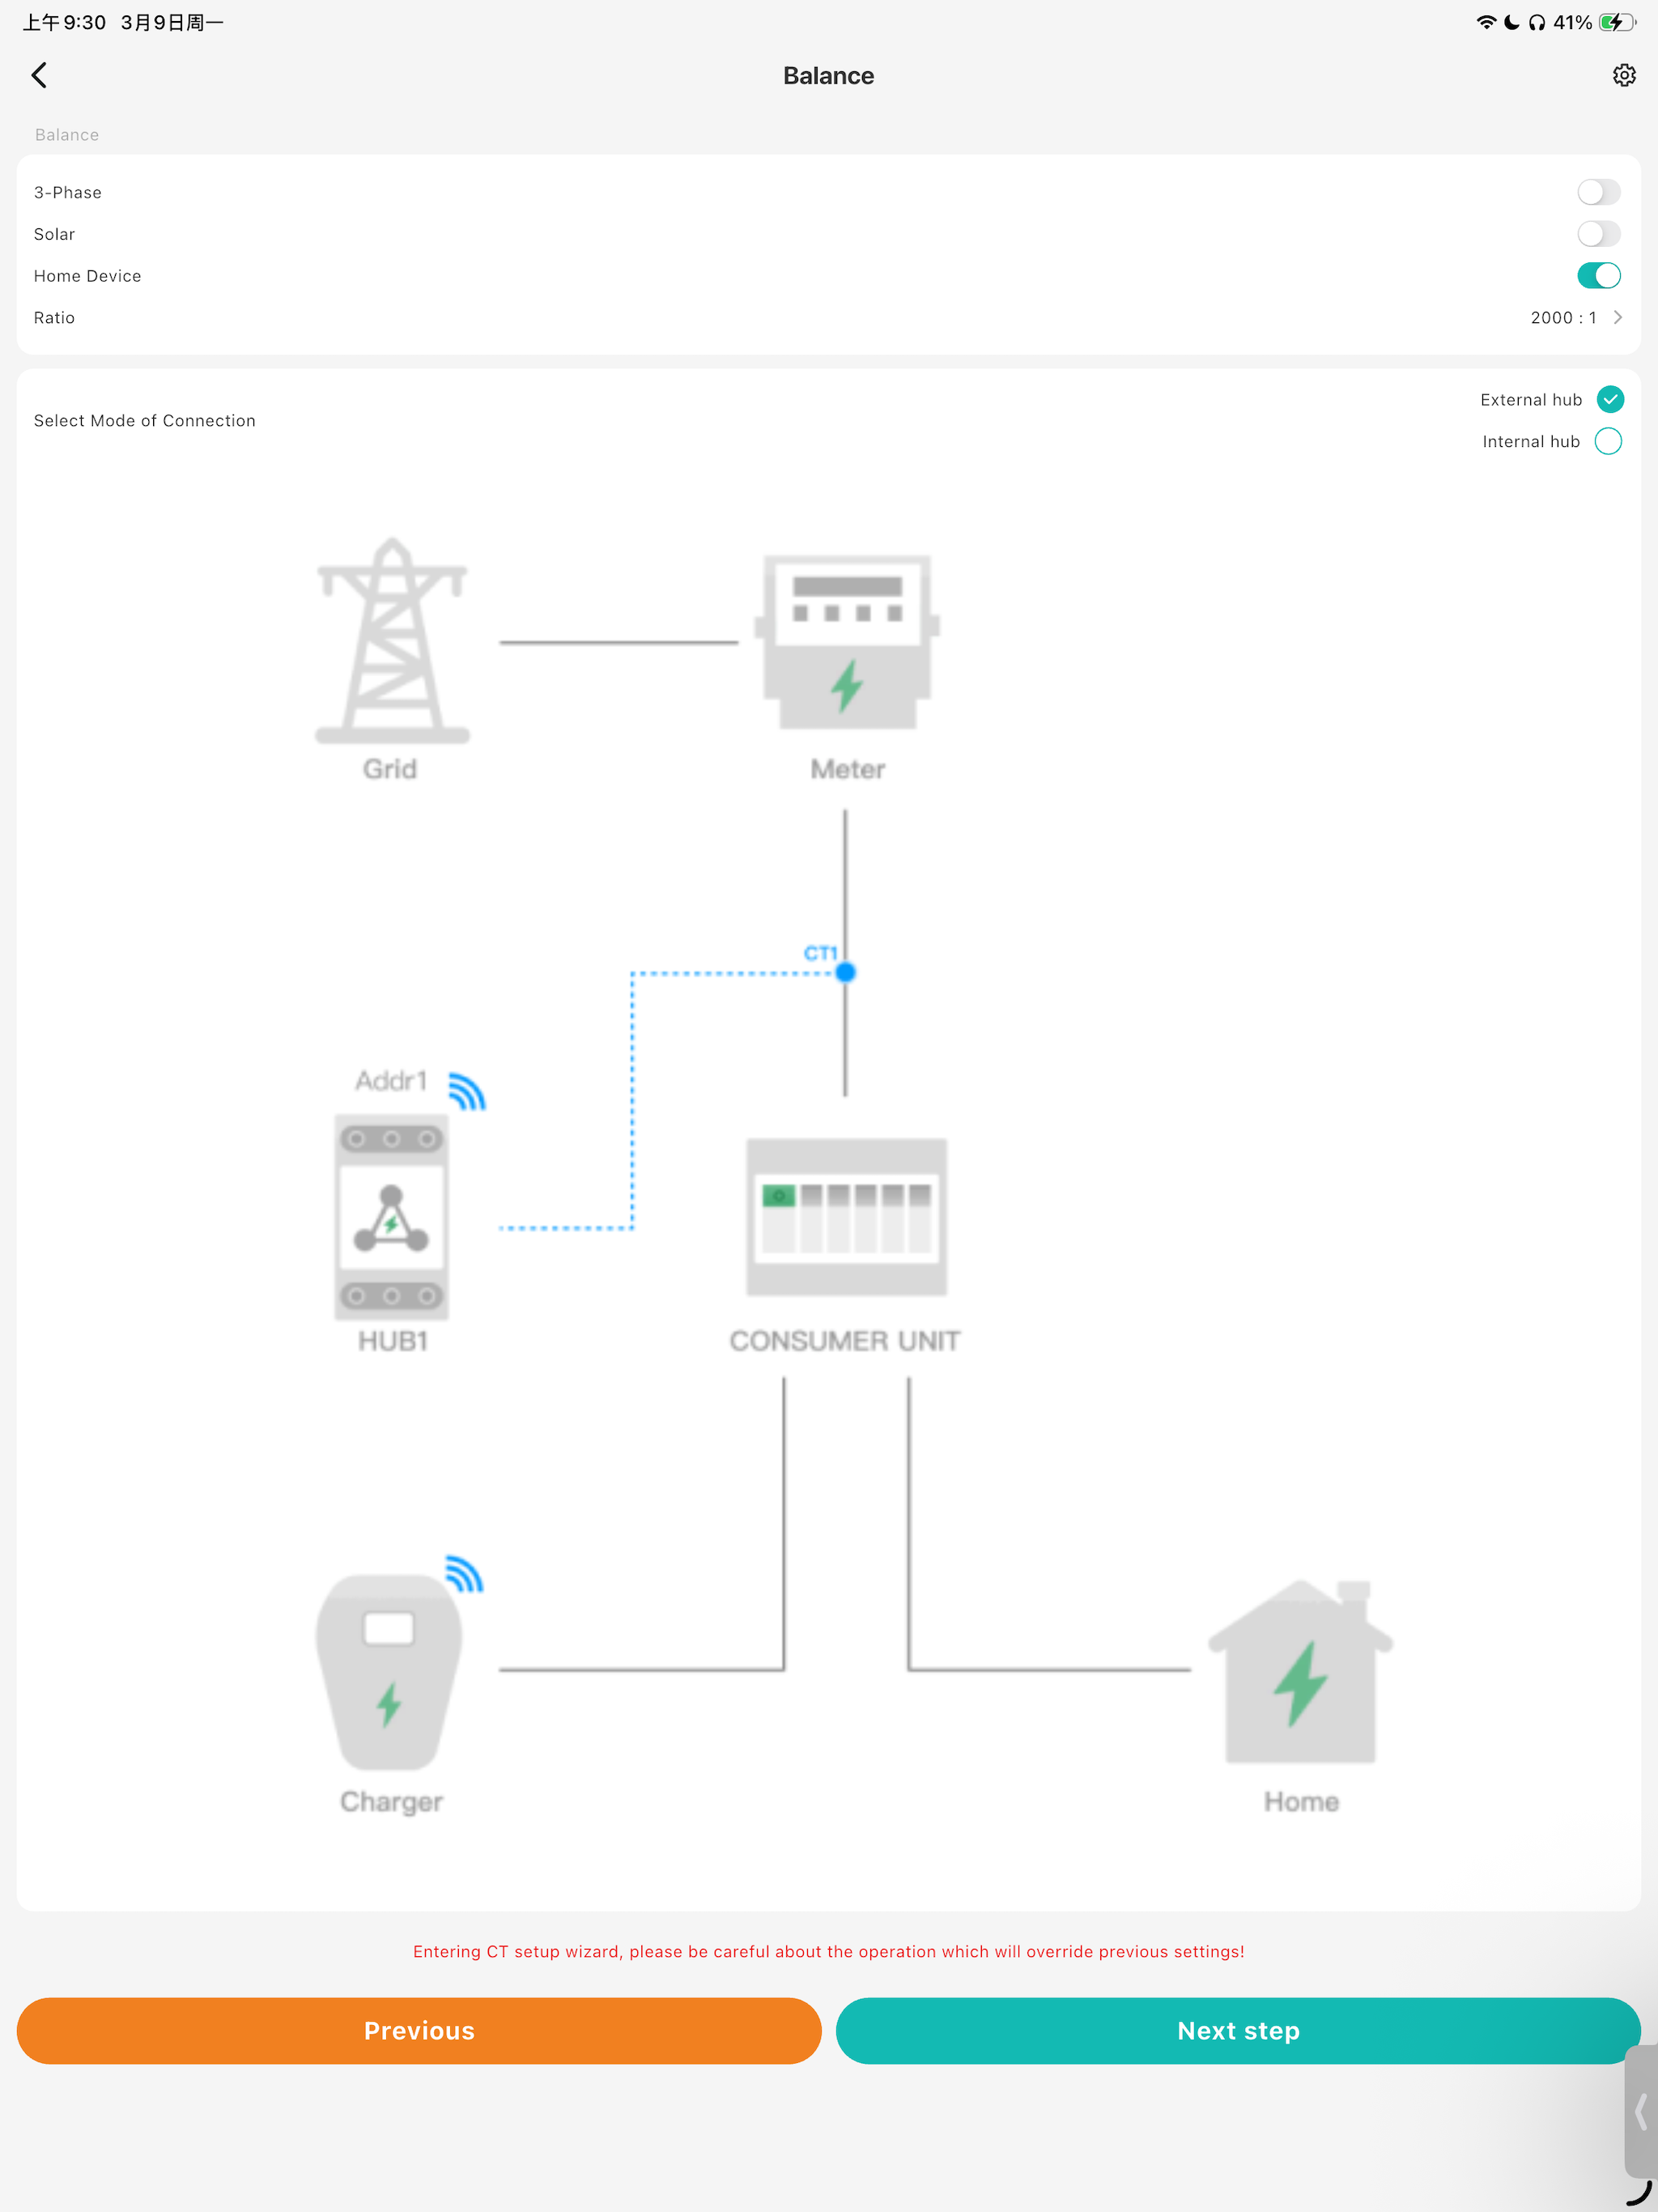Tap the Home house icon
This screenshot has width=1658, height=2212.
1300,1672
